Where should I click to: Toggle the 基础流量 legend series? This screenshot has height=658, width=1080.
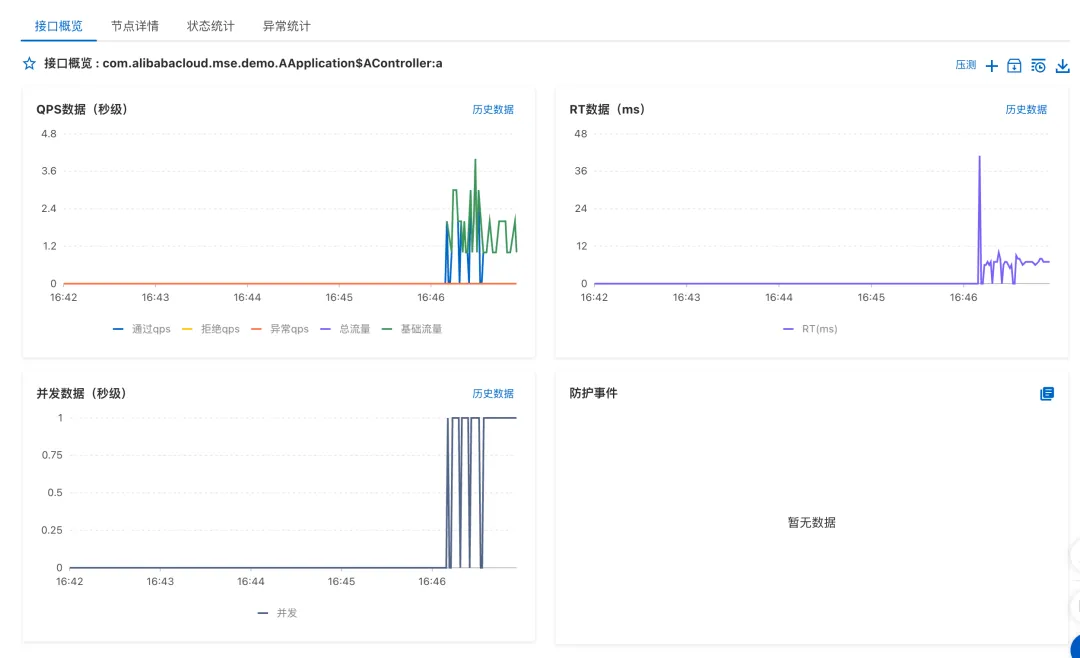pos(411,328)
